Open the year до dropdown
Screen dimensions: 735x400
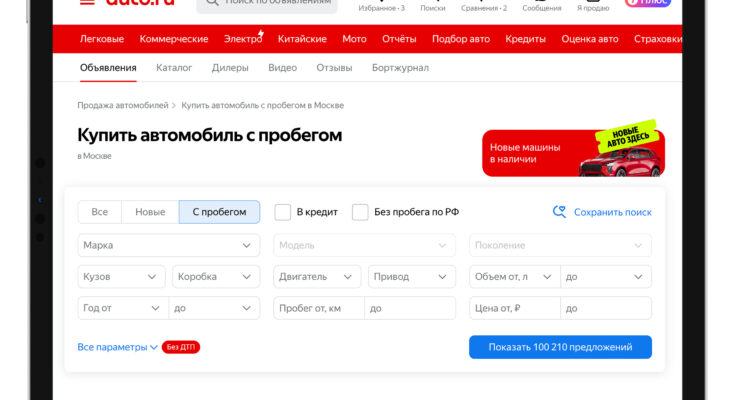coord(214,308)
